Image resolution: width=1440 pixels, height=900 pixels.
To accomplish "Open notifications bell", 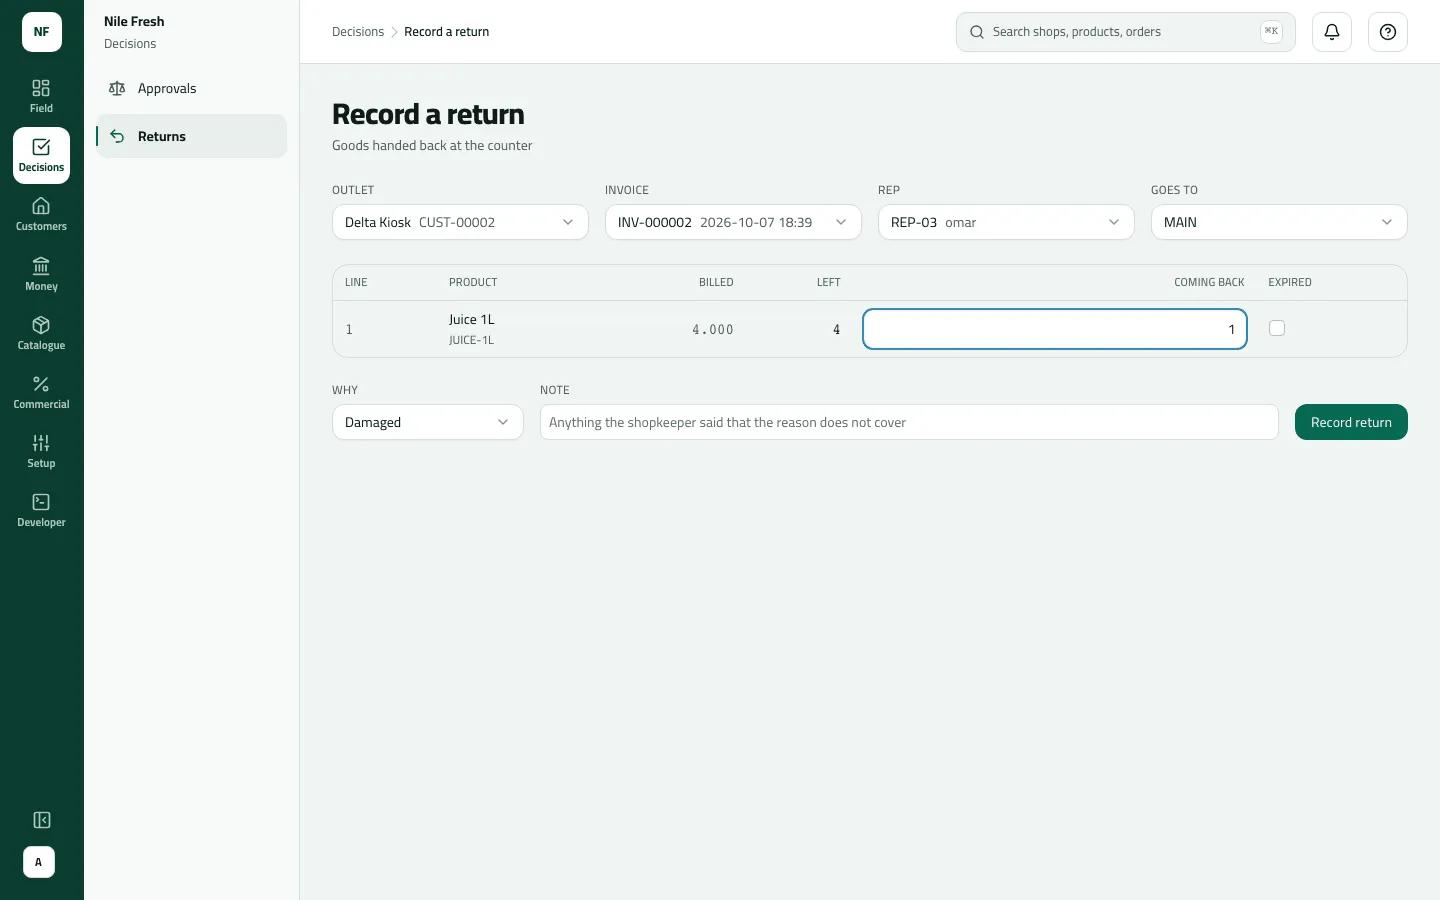I will [1332, 32].
